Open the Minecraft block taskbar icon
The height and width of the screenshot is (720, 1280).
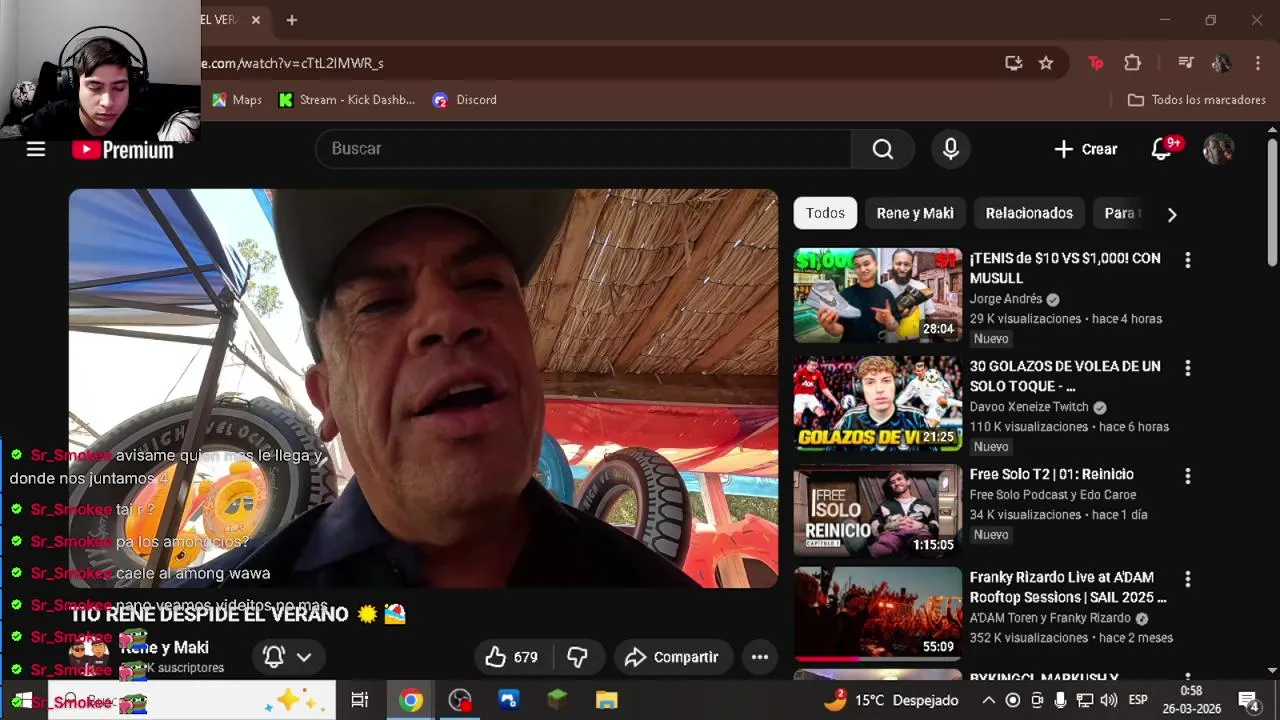click(558, 700)
